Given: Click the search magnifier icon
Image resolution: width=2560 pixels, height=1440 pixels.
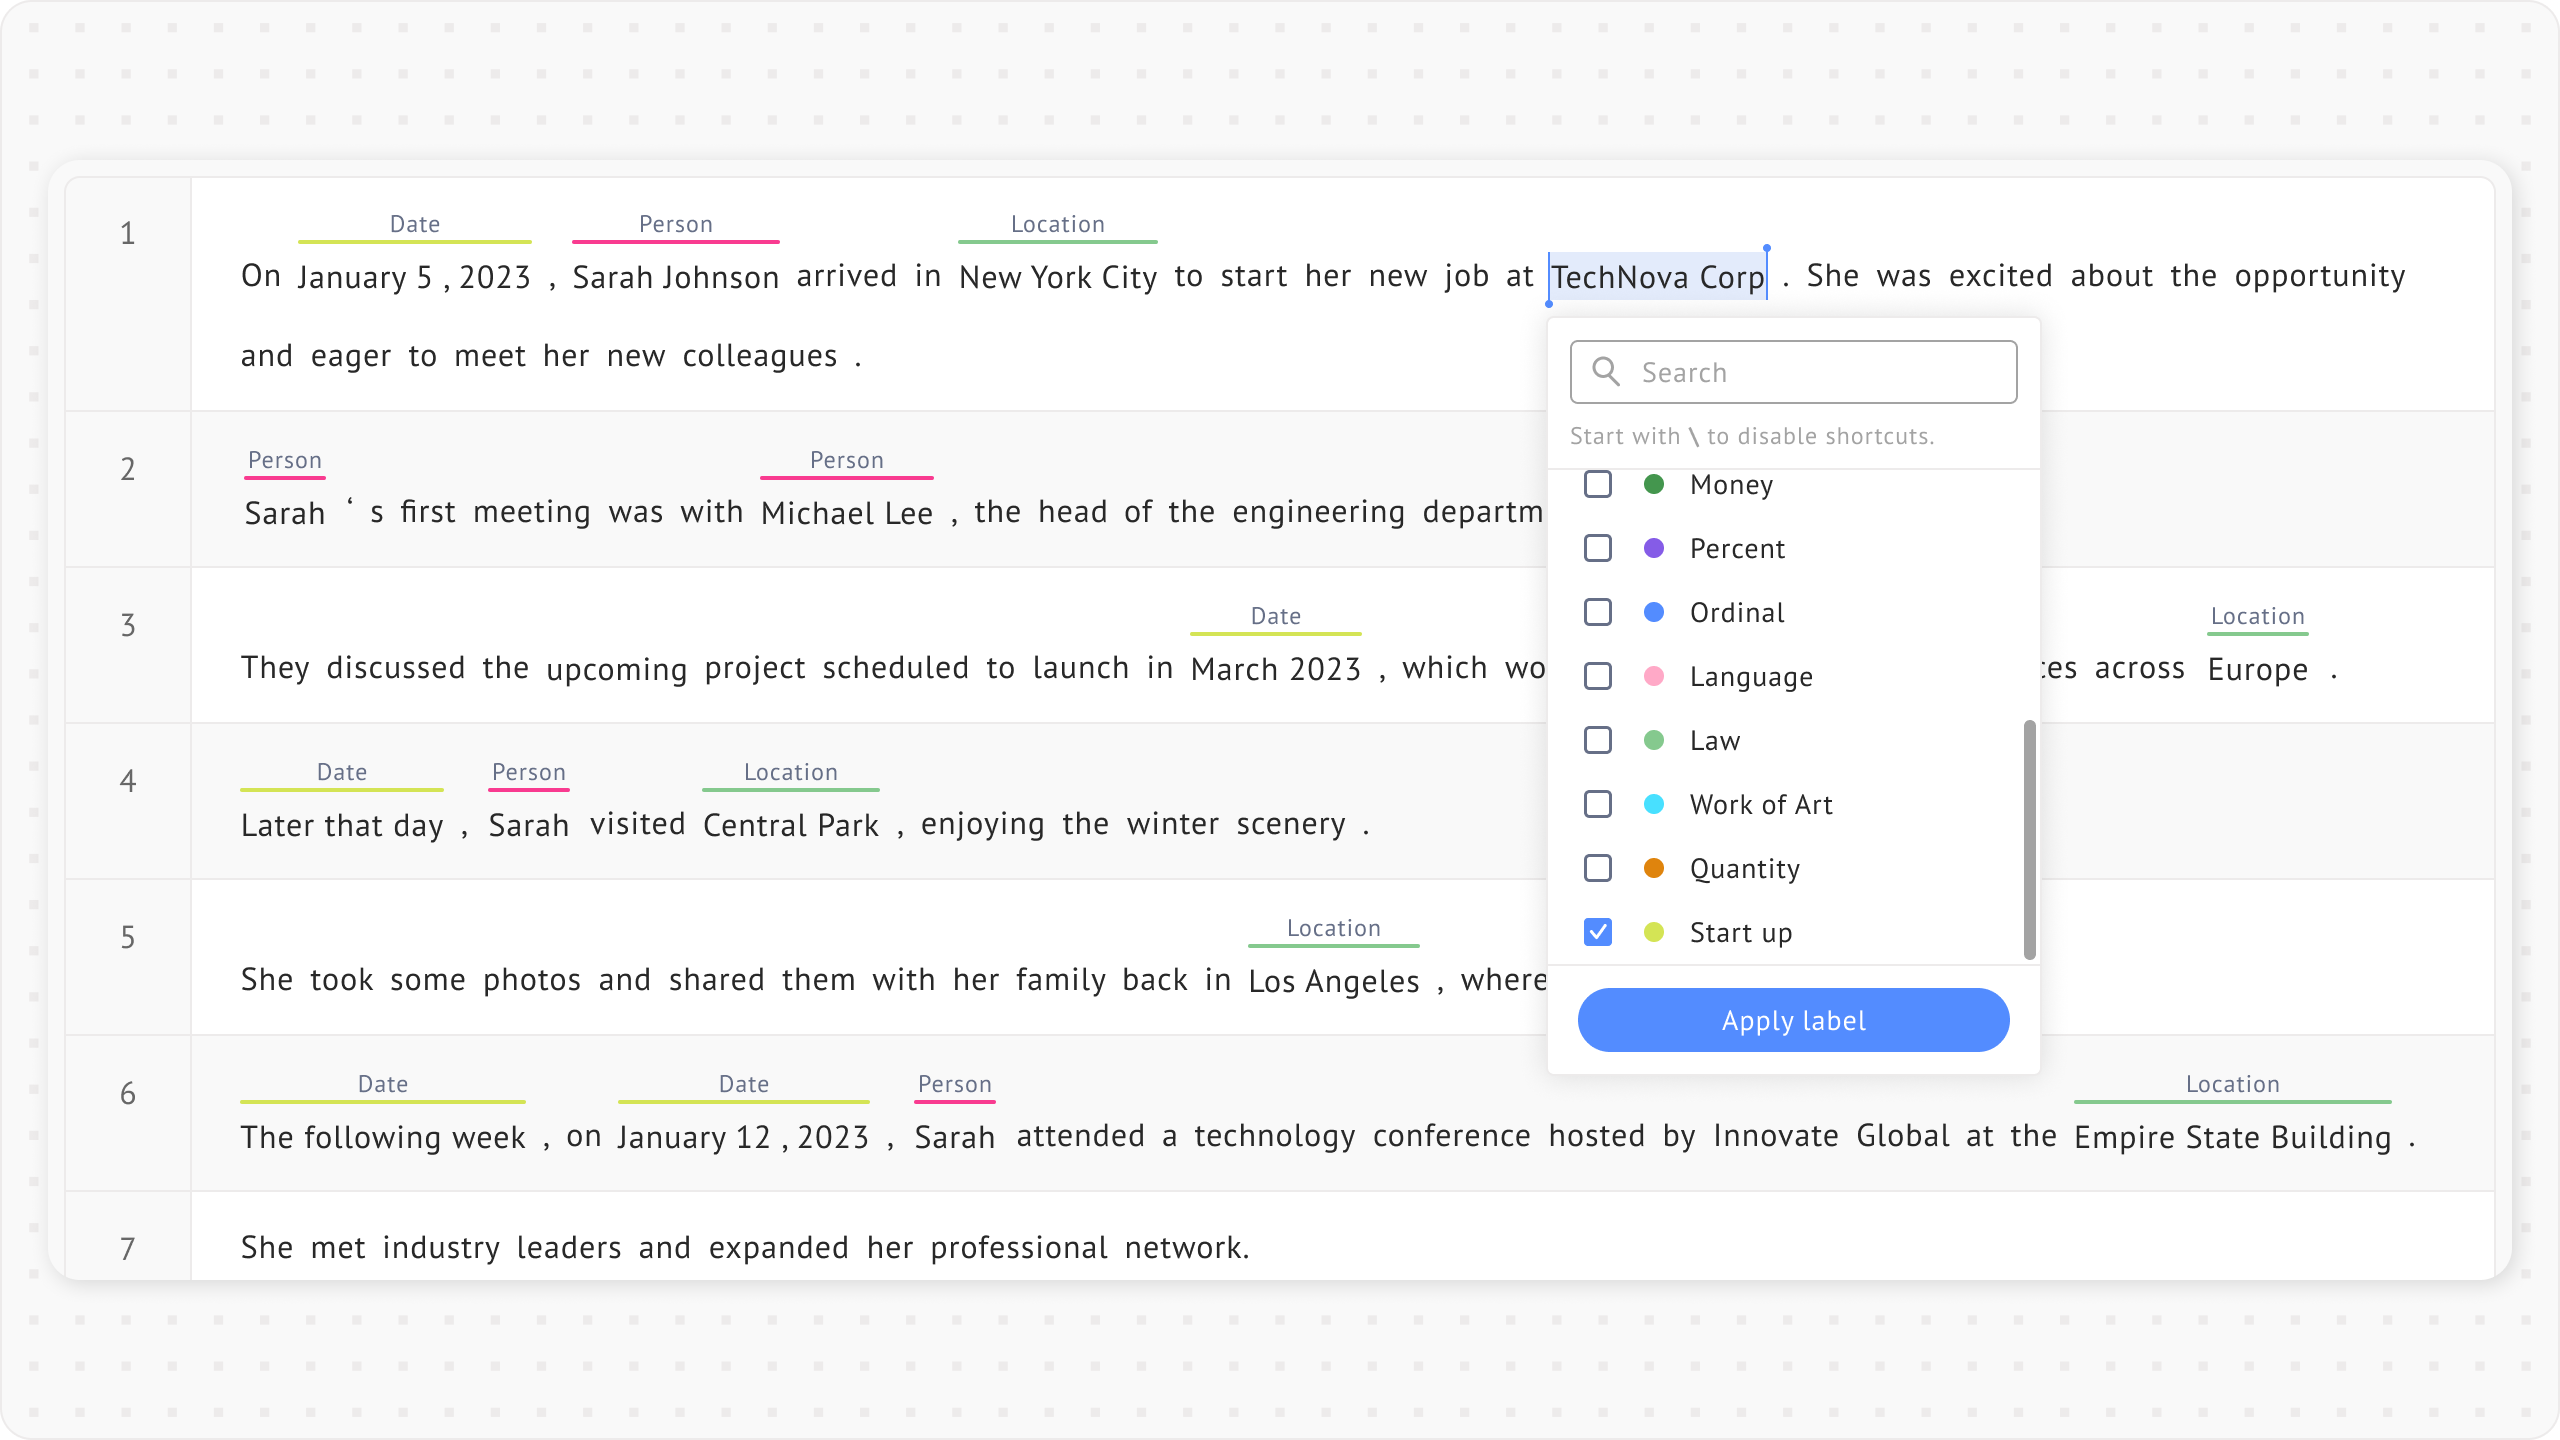Looking at the screenshot, I should 1606,372.
